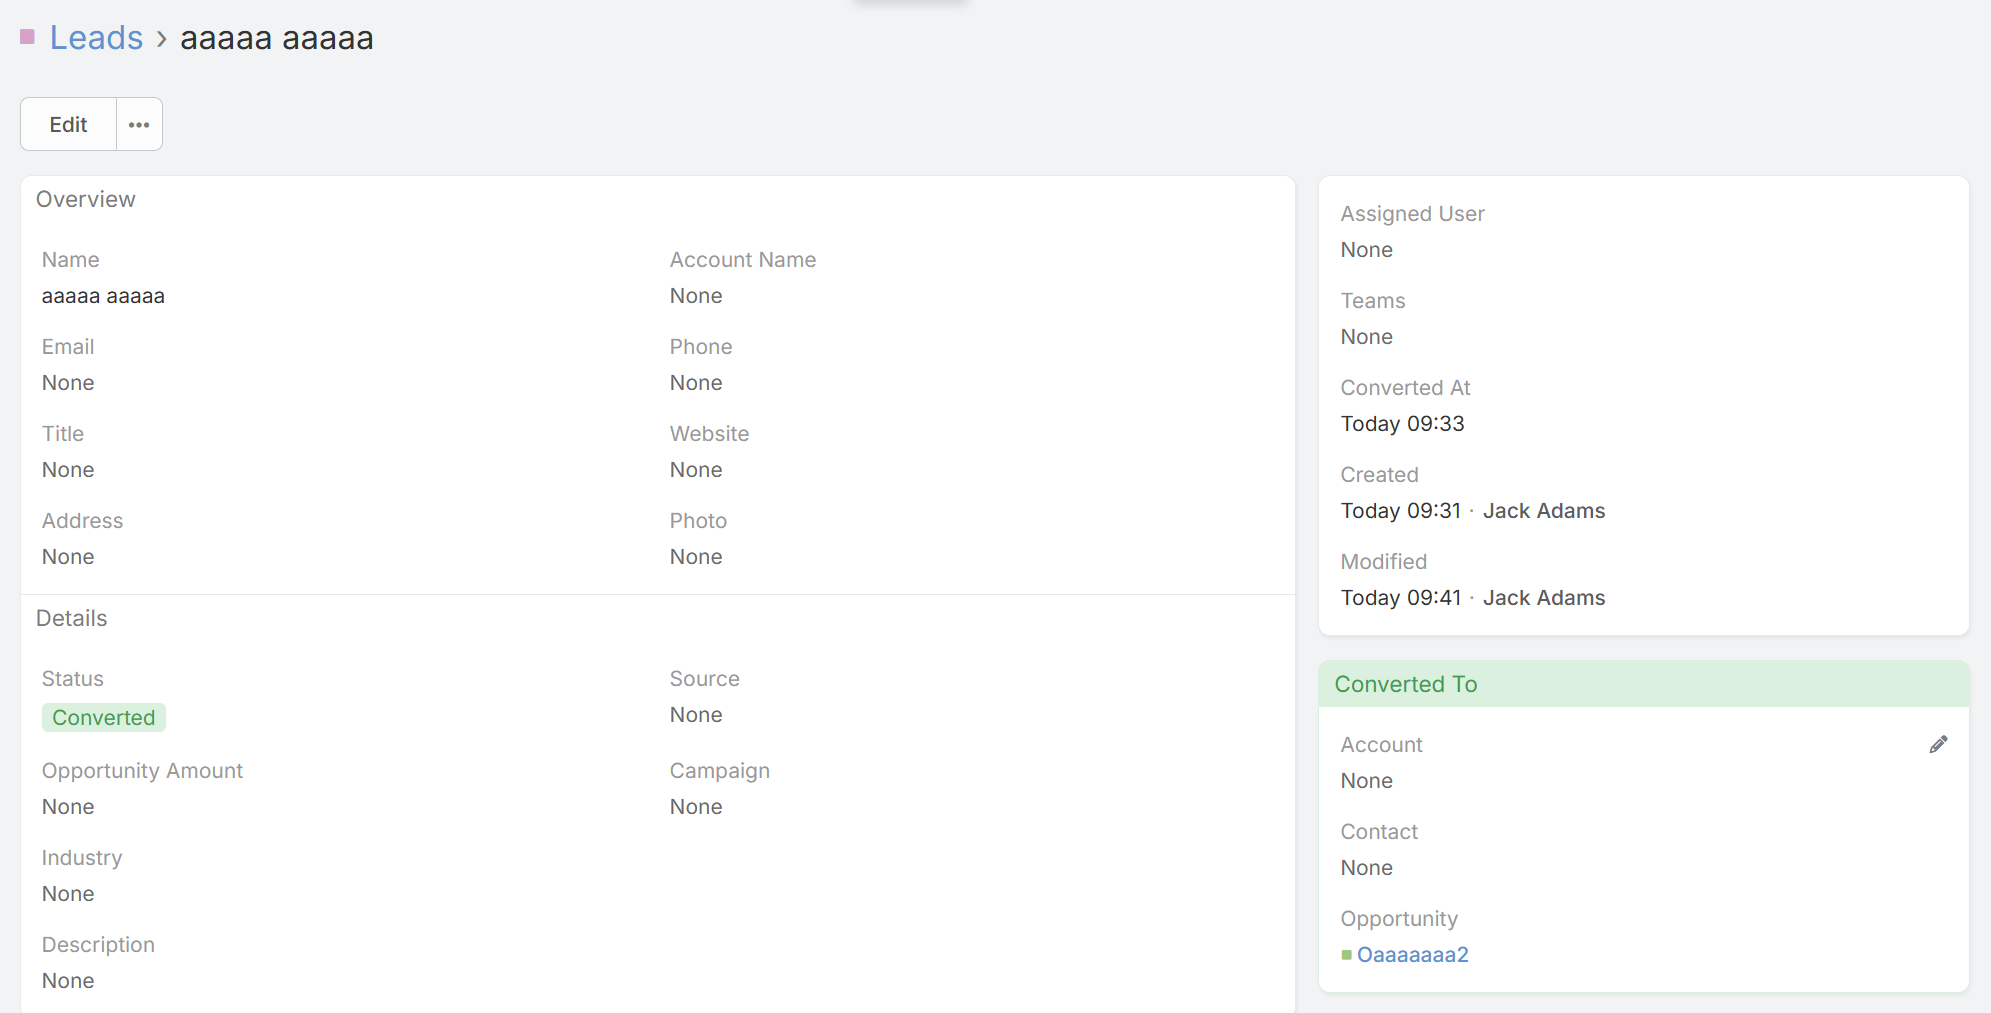Click the green square icon beside Oaaaaaaa2

click(1346, 955)
